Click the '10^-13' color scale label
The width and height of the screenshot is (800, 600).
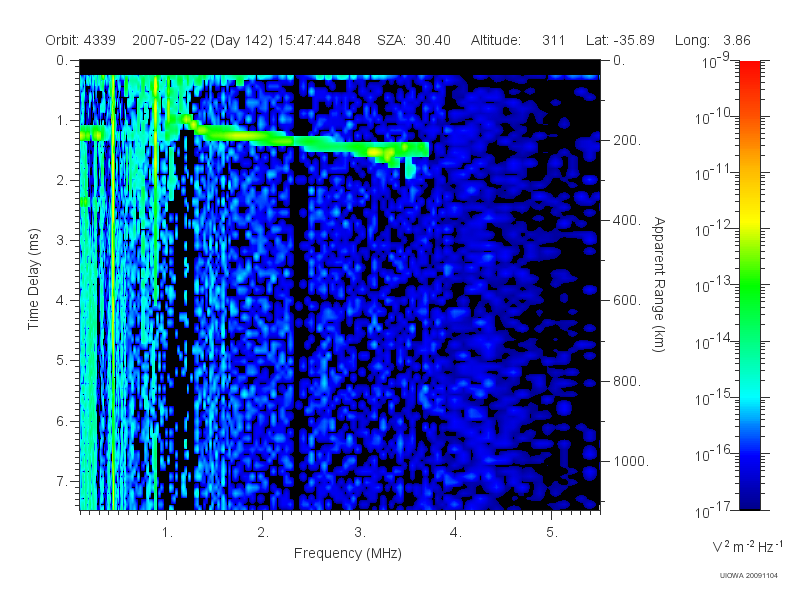coord(715,285)
